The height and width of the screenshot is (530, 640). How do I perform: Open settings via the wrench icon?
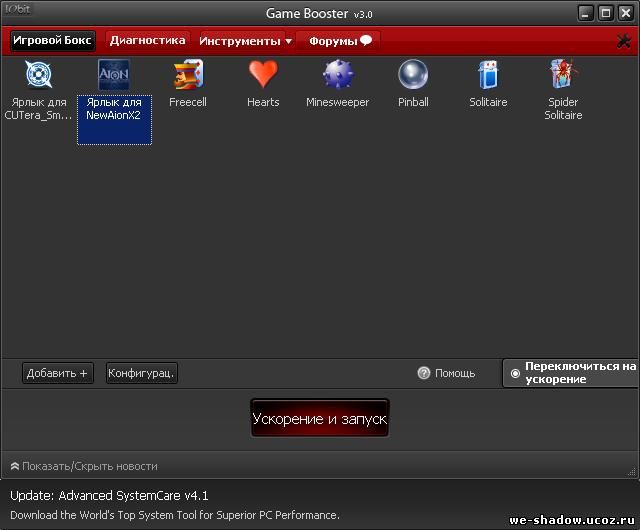tap(624, 41)
